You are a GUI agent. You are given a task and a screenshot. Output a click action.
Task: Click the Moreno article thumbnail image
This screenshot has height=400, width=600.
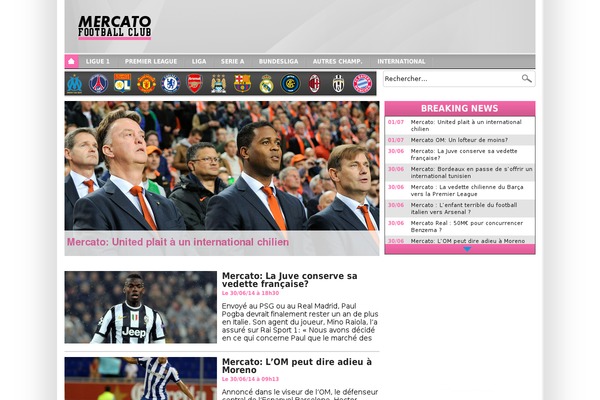[140, 379]
